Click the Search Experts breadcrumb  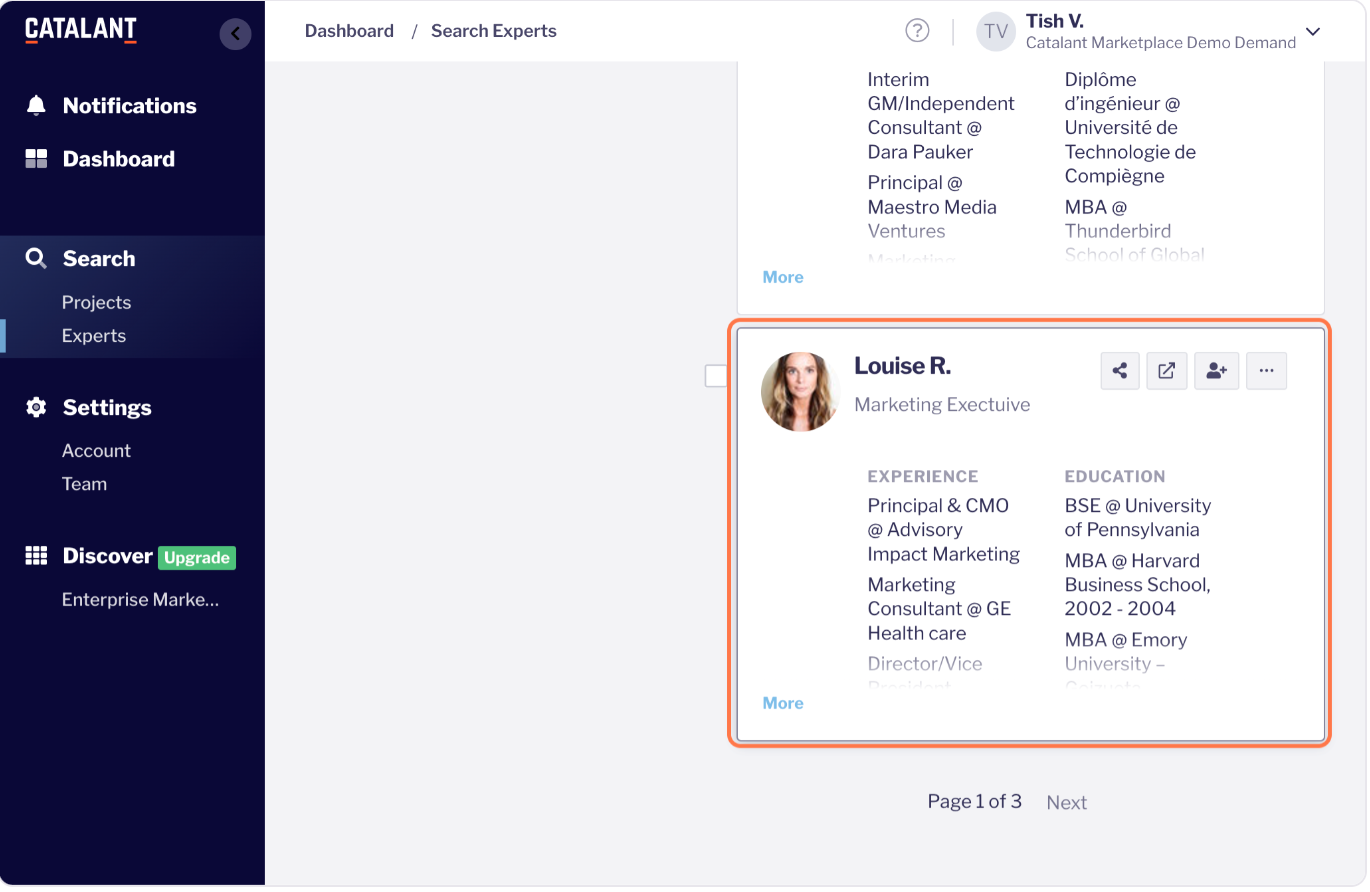494,31
